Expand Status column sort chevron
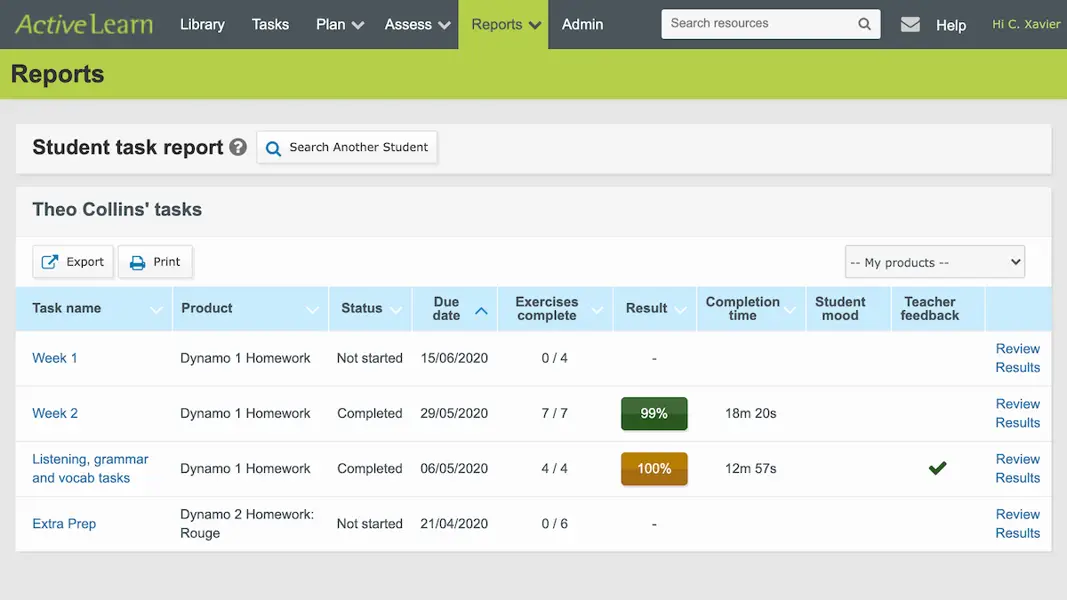Image resolution: width=1067 pixels, height=600 pixels. [396, 310]
